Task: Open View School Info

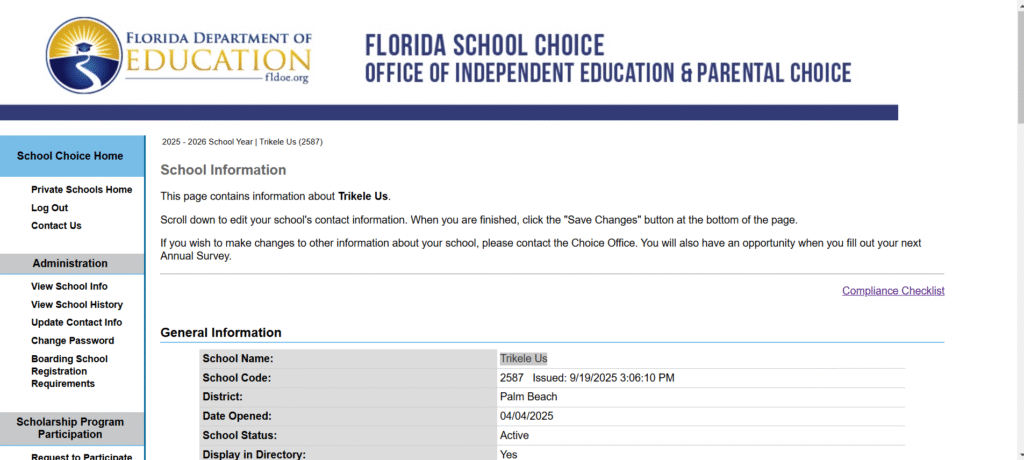Action: 69,287
